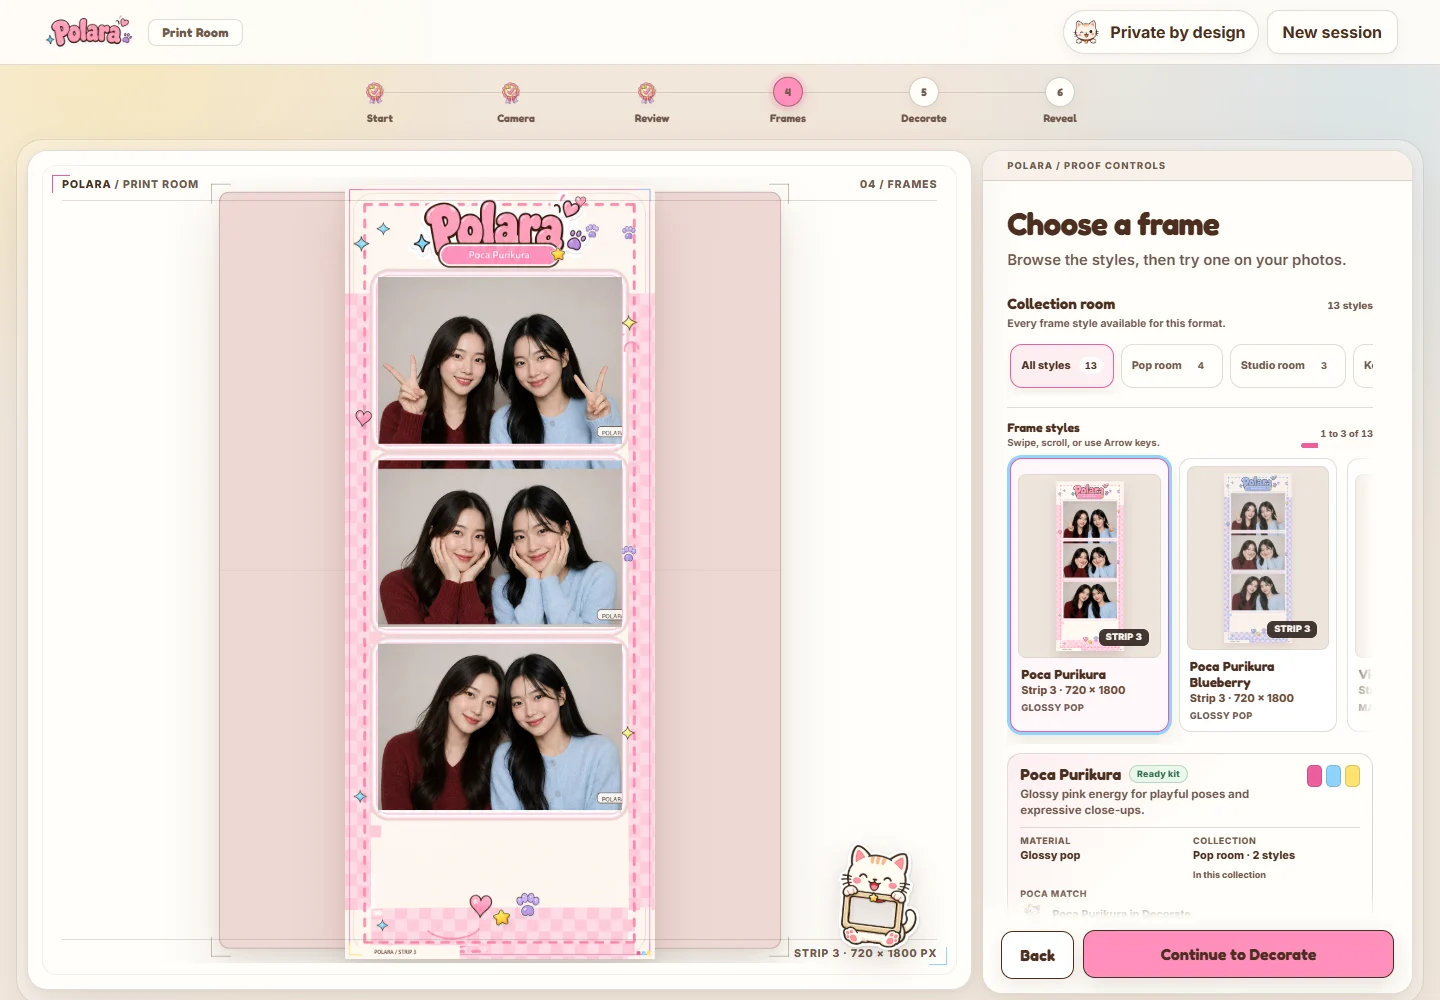The width and height of the screenshot is (1440, 1000).
Task: Start a New session
Action: pos(1332,32)
